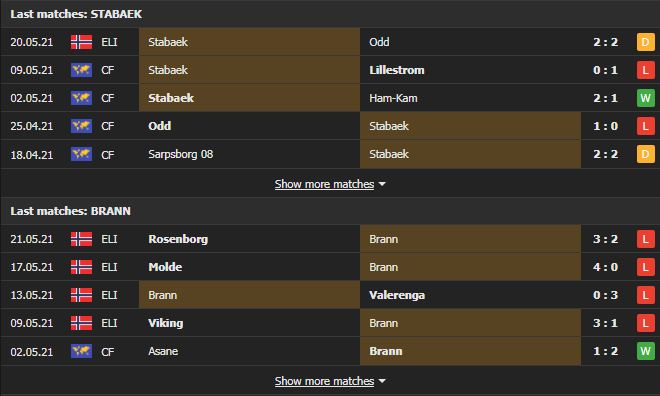660x396 pixels.
Task: Click the win badge for Stabaek vs Ham-Kam
Action: pos(645,98)
